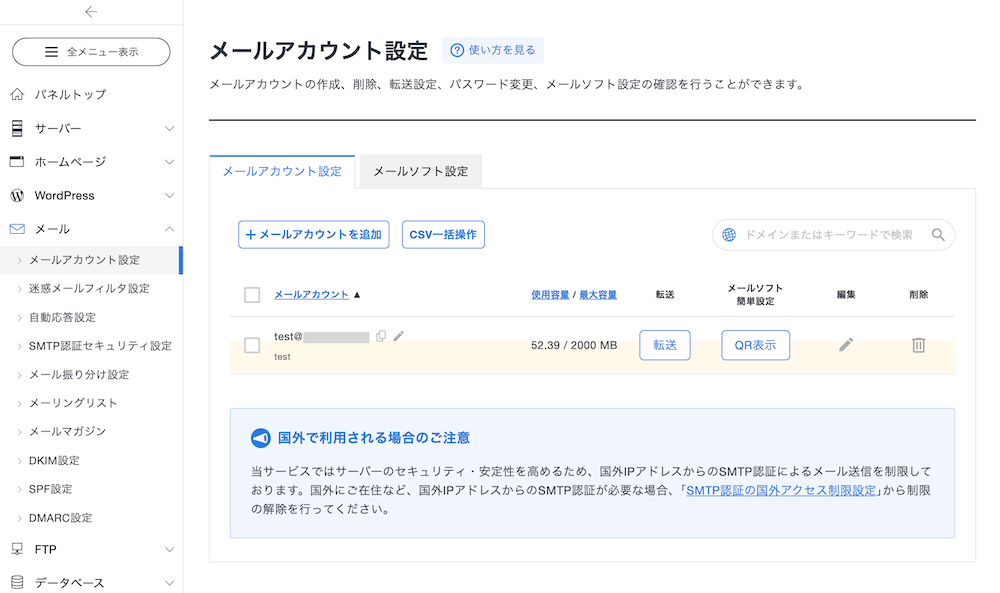Click the 使い方を見る help button
This screenshot has width=1000, height=593.
click(x=493, y=50)
